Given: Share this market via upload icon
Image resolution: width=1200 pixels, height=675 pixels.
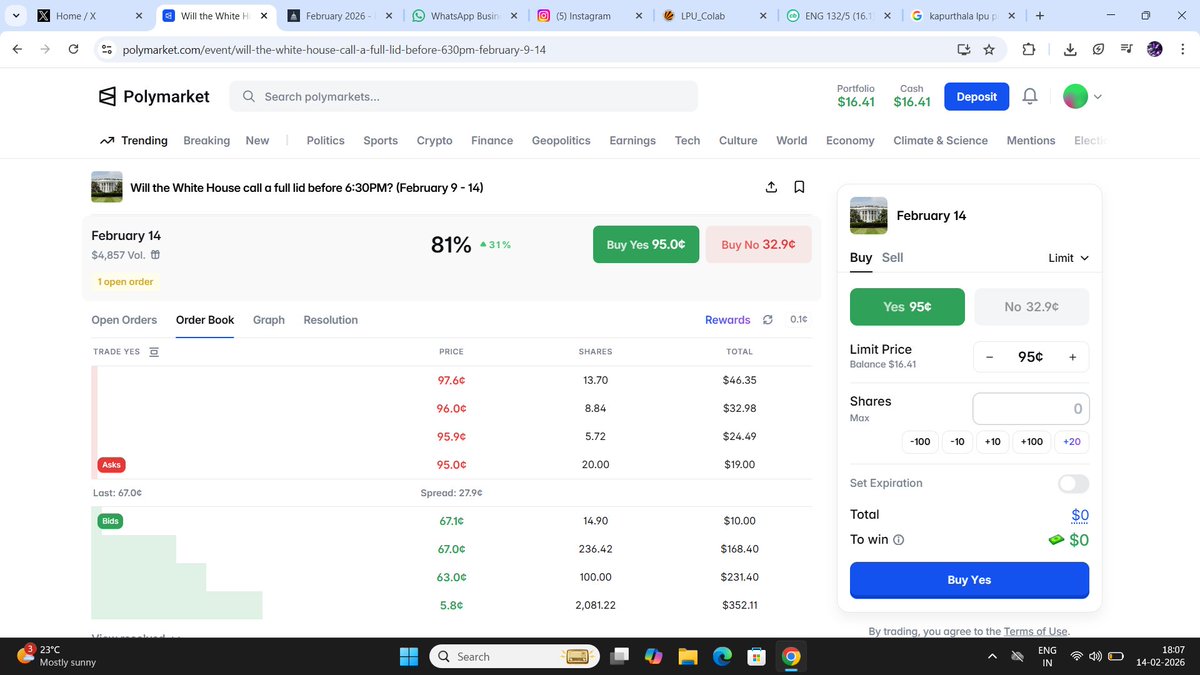Looking at the screenshot, I should coord(771,187).
